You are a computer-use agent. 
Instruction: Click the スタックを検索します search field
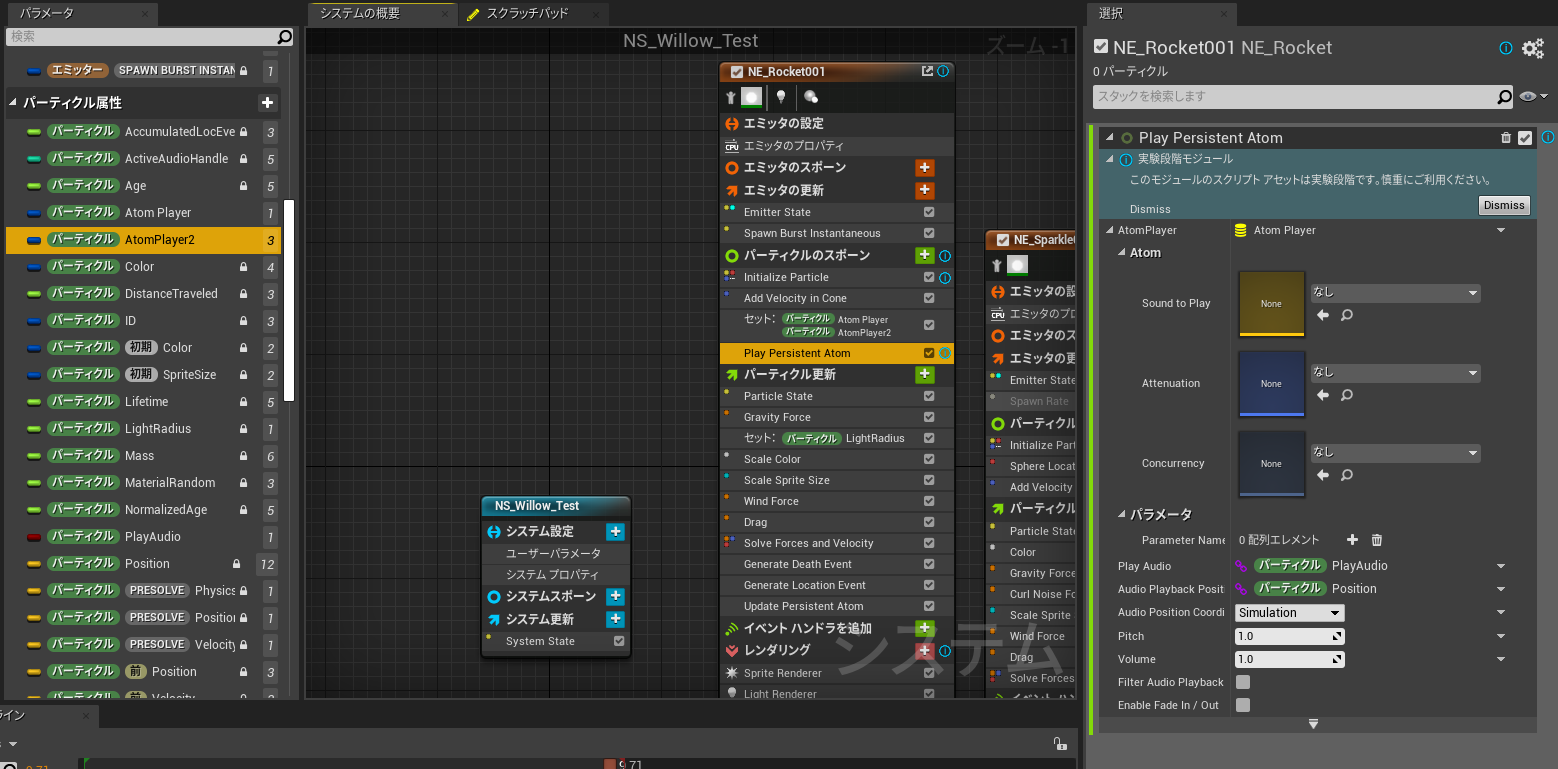pyautogui.click(x=1294, y=97)
